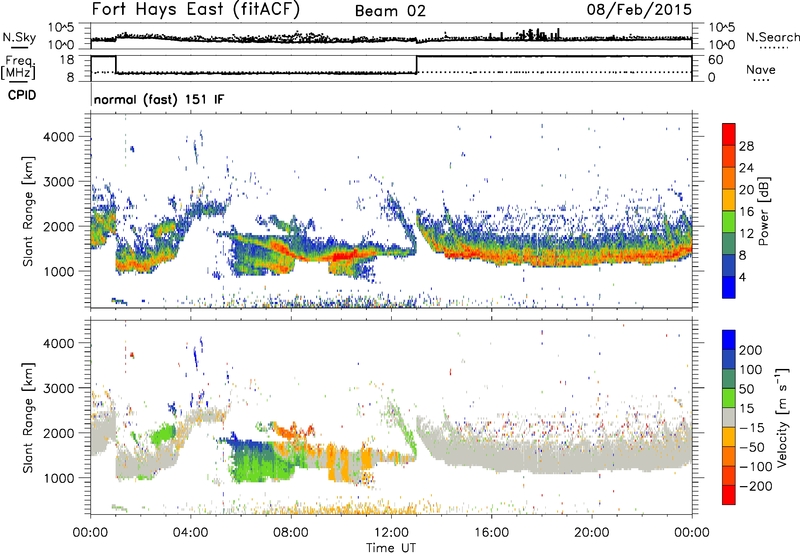Select the 'Time UT' axis title
Viewport: 800px width, 554px height.
tap(391, 548)
